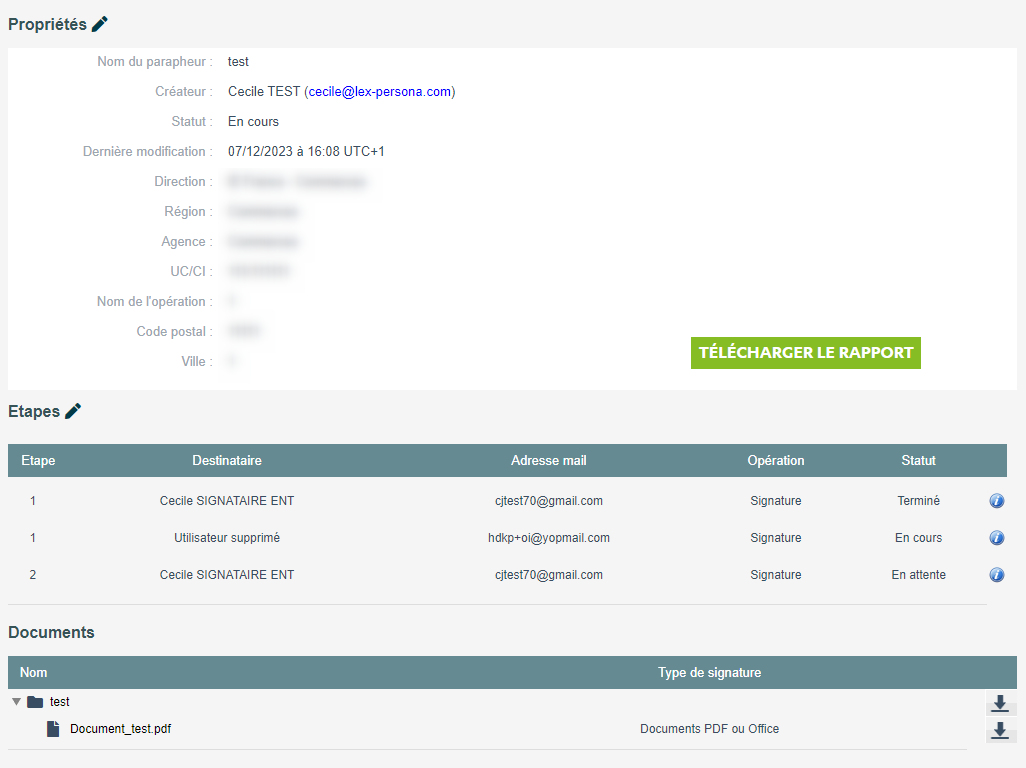Open info for the En cours step

(996, 538)
